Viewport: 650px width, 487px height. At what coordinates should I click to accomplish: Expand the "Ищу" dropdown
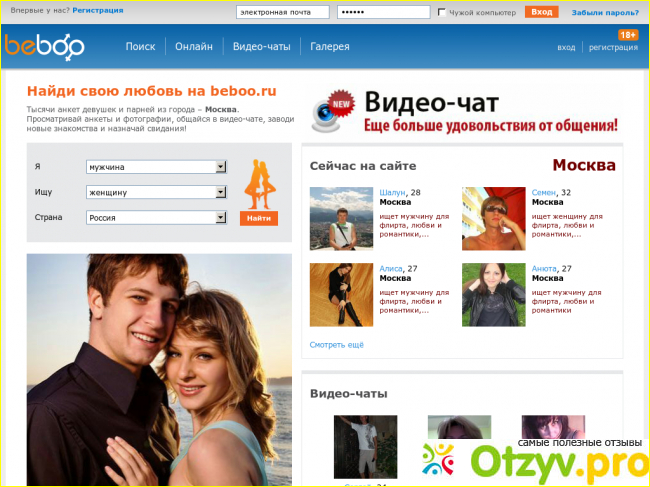coord(156,192)
